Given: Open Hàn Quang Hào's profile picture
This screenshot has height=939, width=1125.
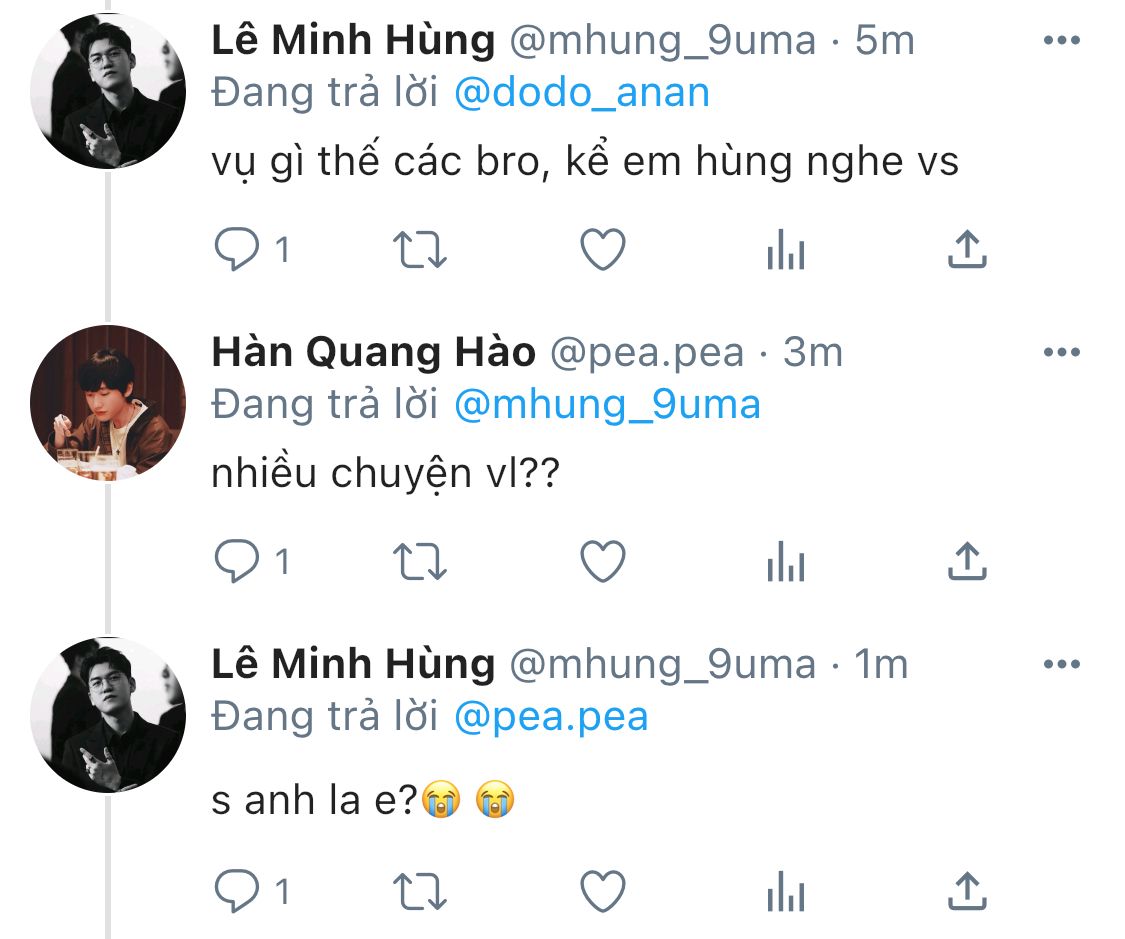Looking at the screenshot, I should pyautogui.click(x=108, y=403).
